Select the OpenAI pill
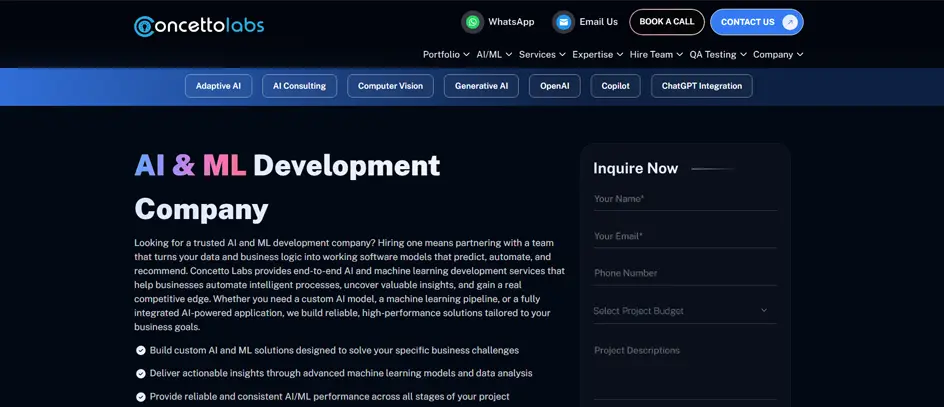This screenshot has width=944, height=407. (x=554, y=86)
